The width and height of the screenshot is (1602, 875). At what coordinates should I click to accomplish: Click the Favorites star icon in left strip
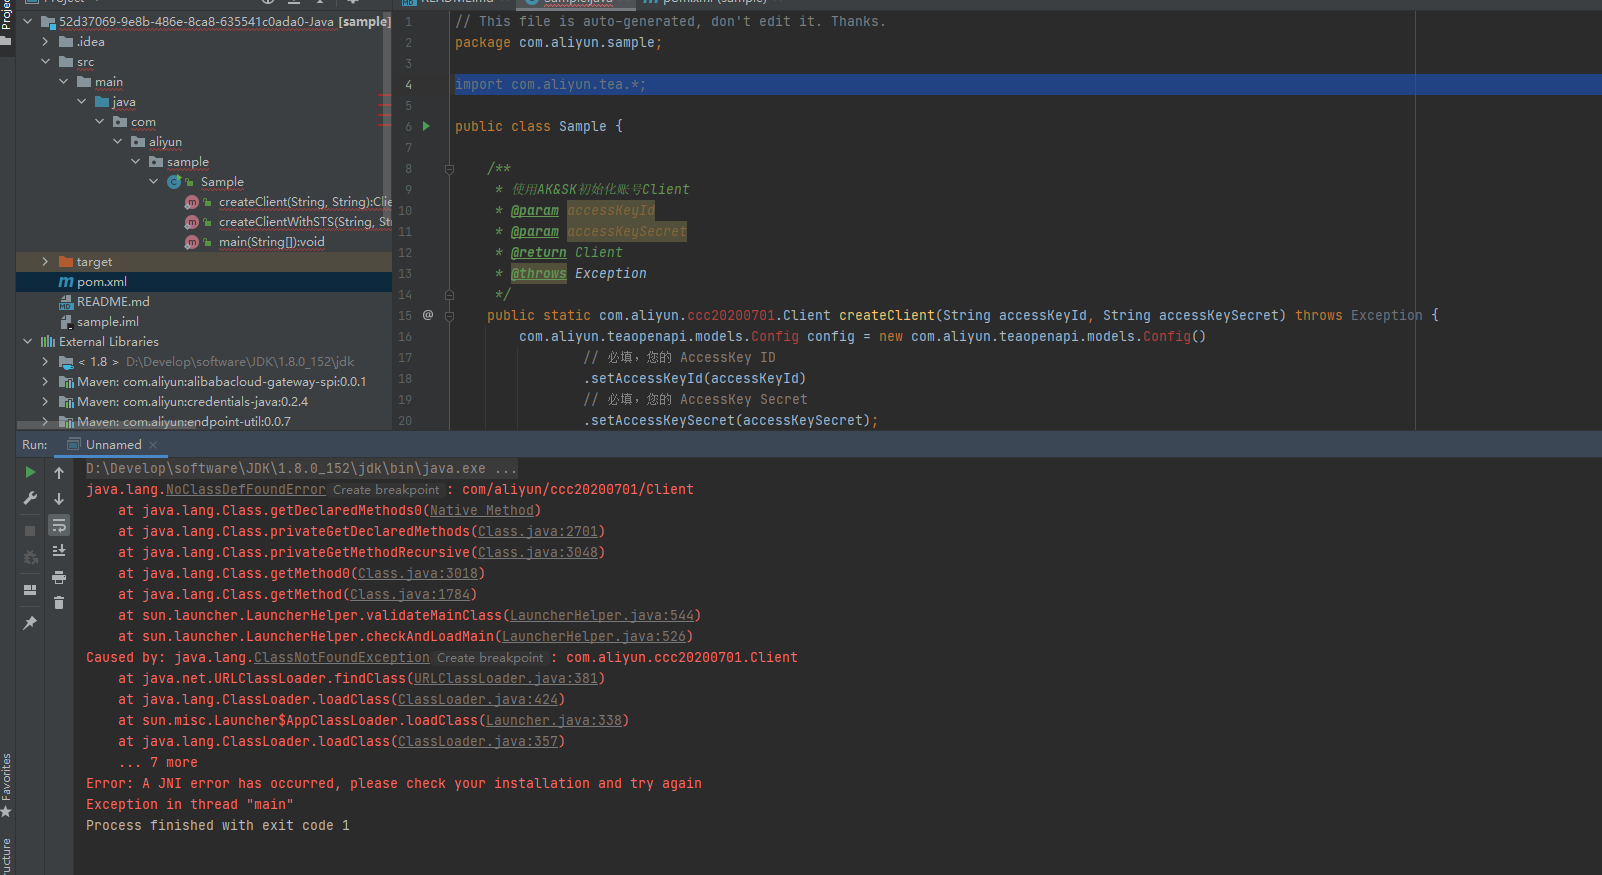pyautogui.click(x=6, y=811)
